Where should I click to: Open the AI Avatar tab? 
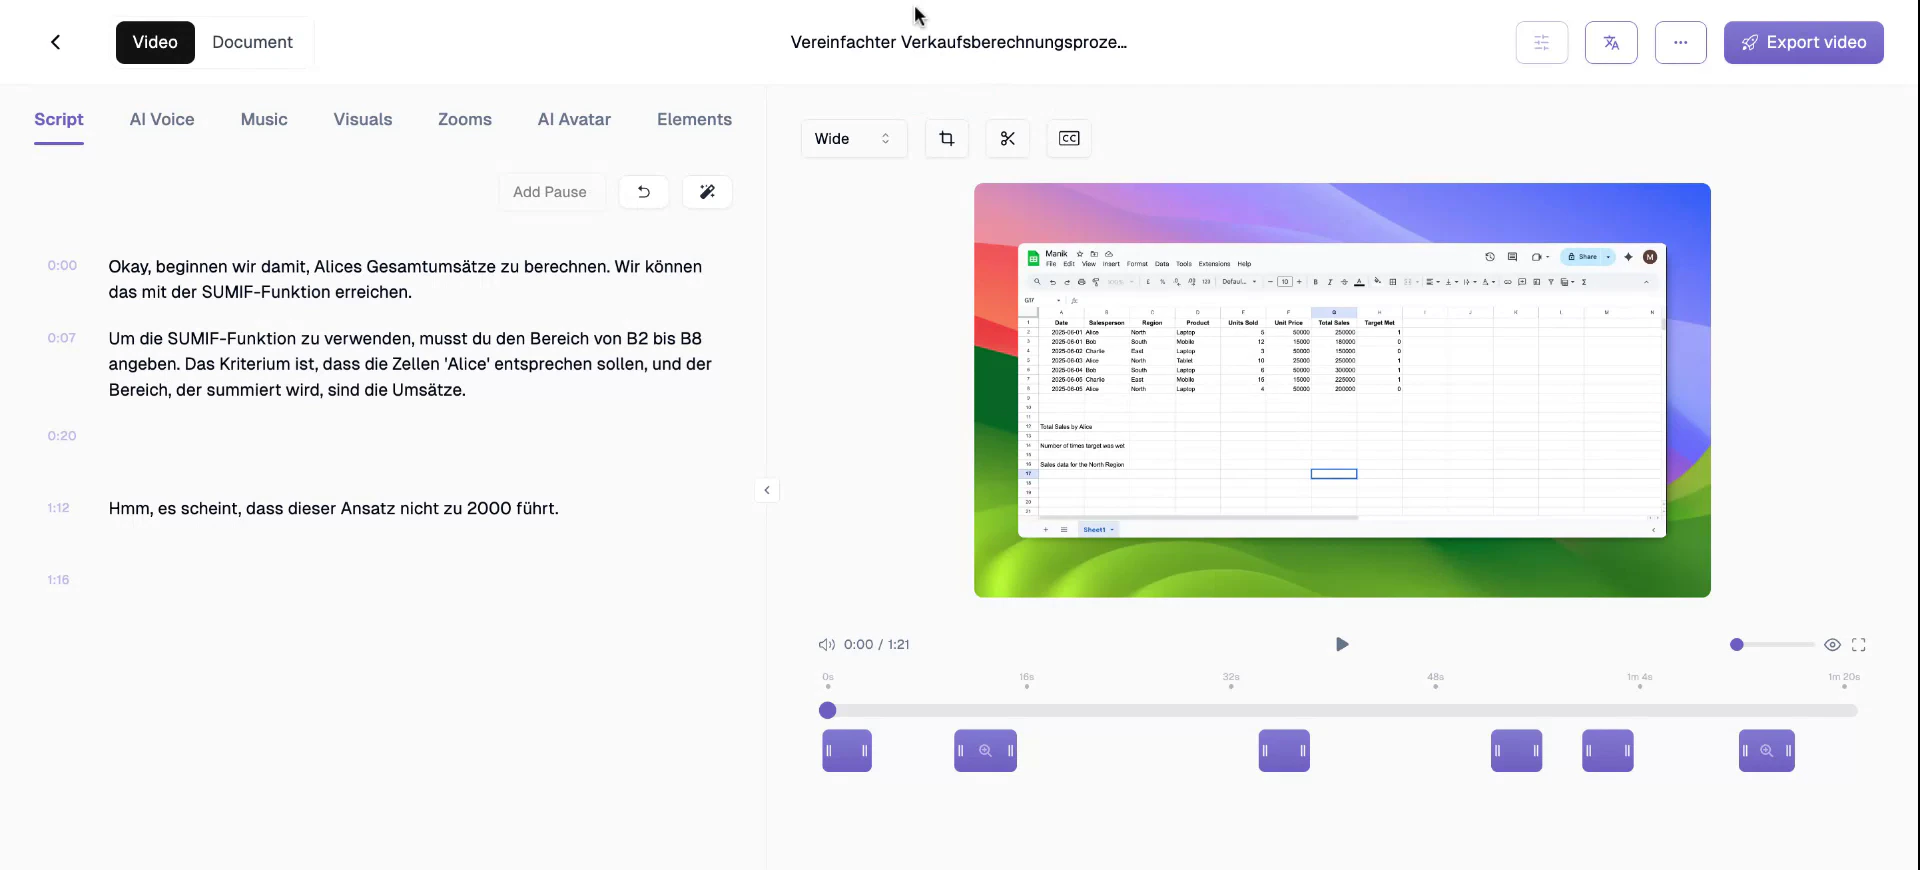point(574,120)
